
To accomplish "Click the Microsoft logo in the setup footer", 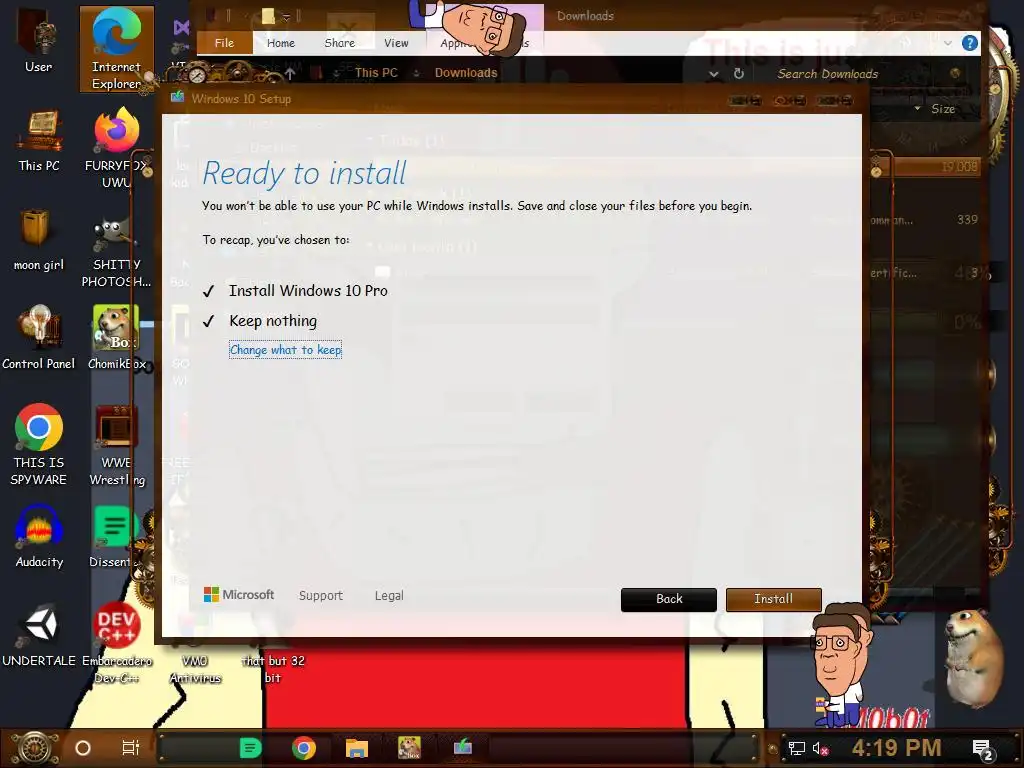I will [239, 595].
